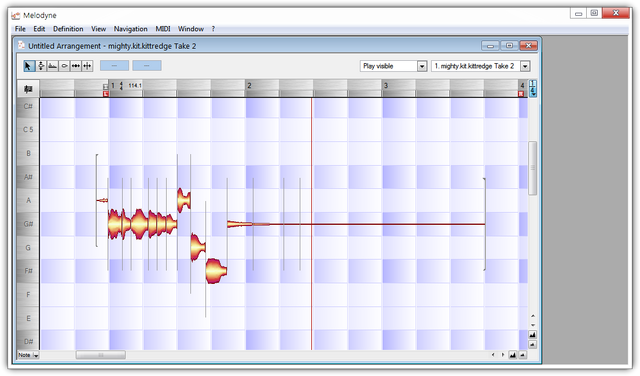The width and height of the screenshot is (640, 376).
Task: Select the amplitude tool
Action: [64, 66]
